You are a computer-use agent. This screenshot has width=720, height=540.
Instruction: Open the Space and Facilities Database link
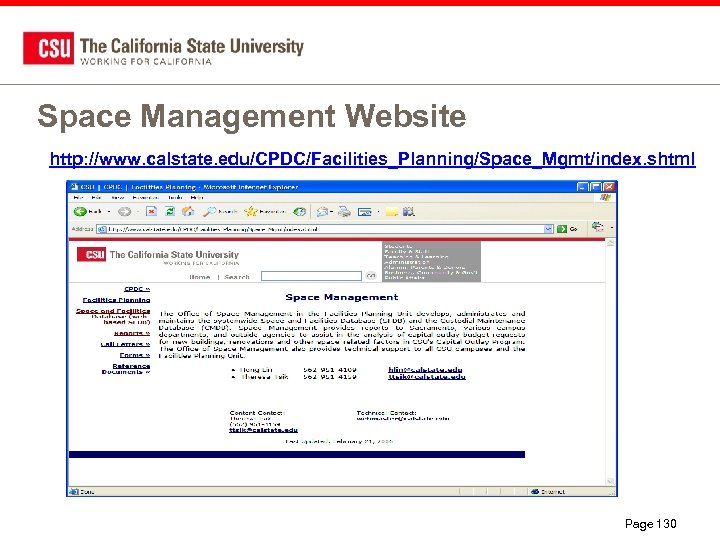pos(113,316)
